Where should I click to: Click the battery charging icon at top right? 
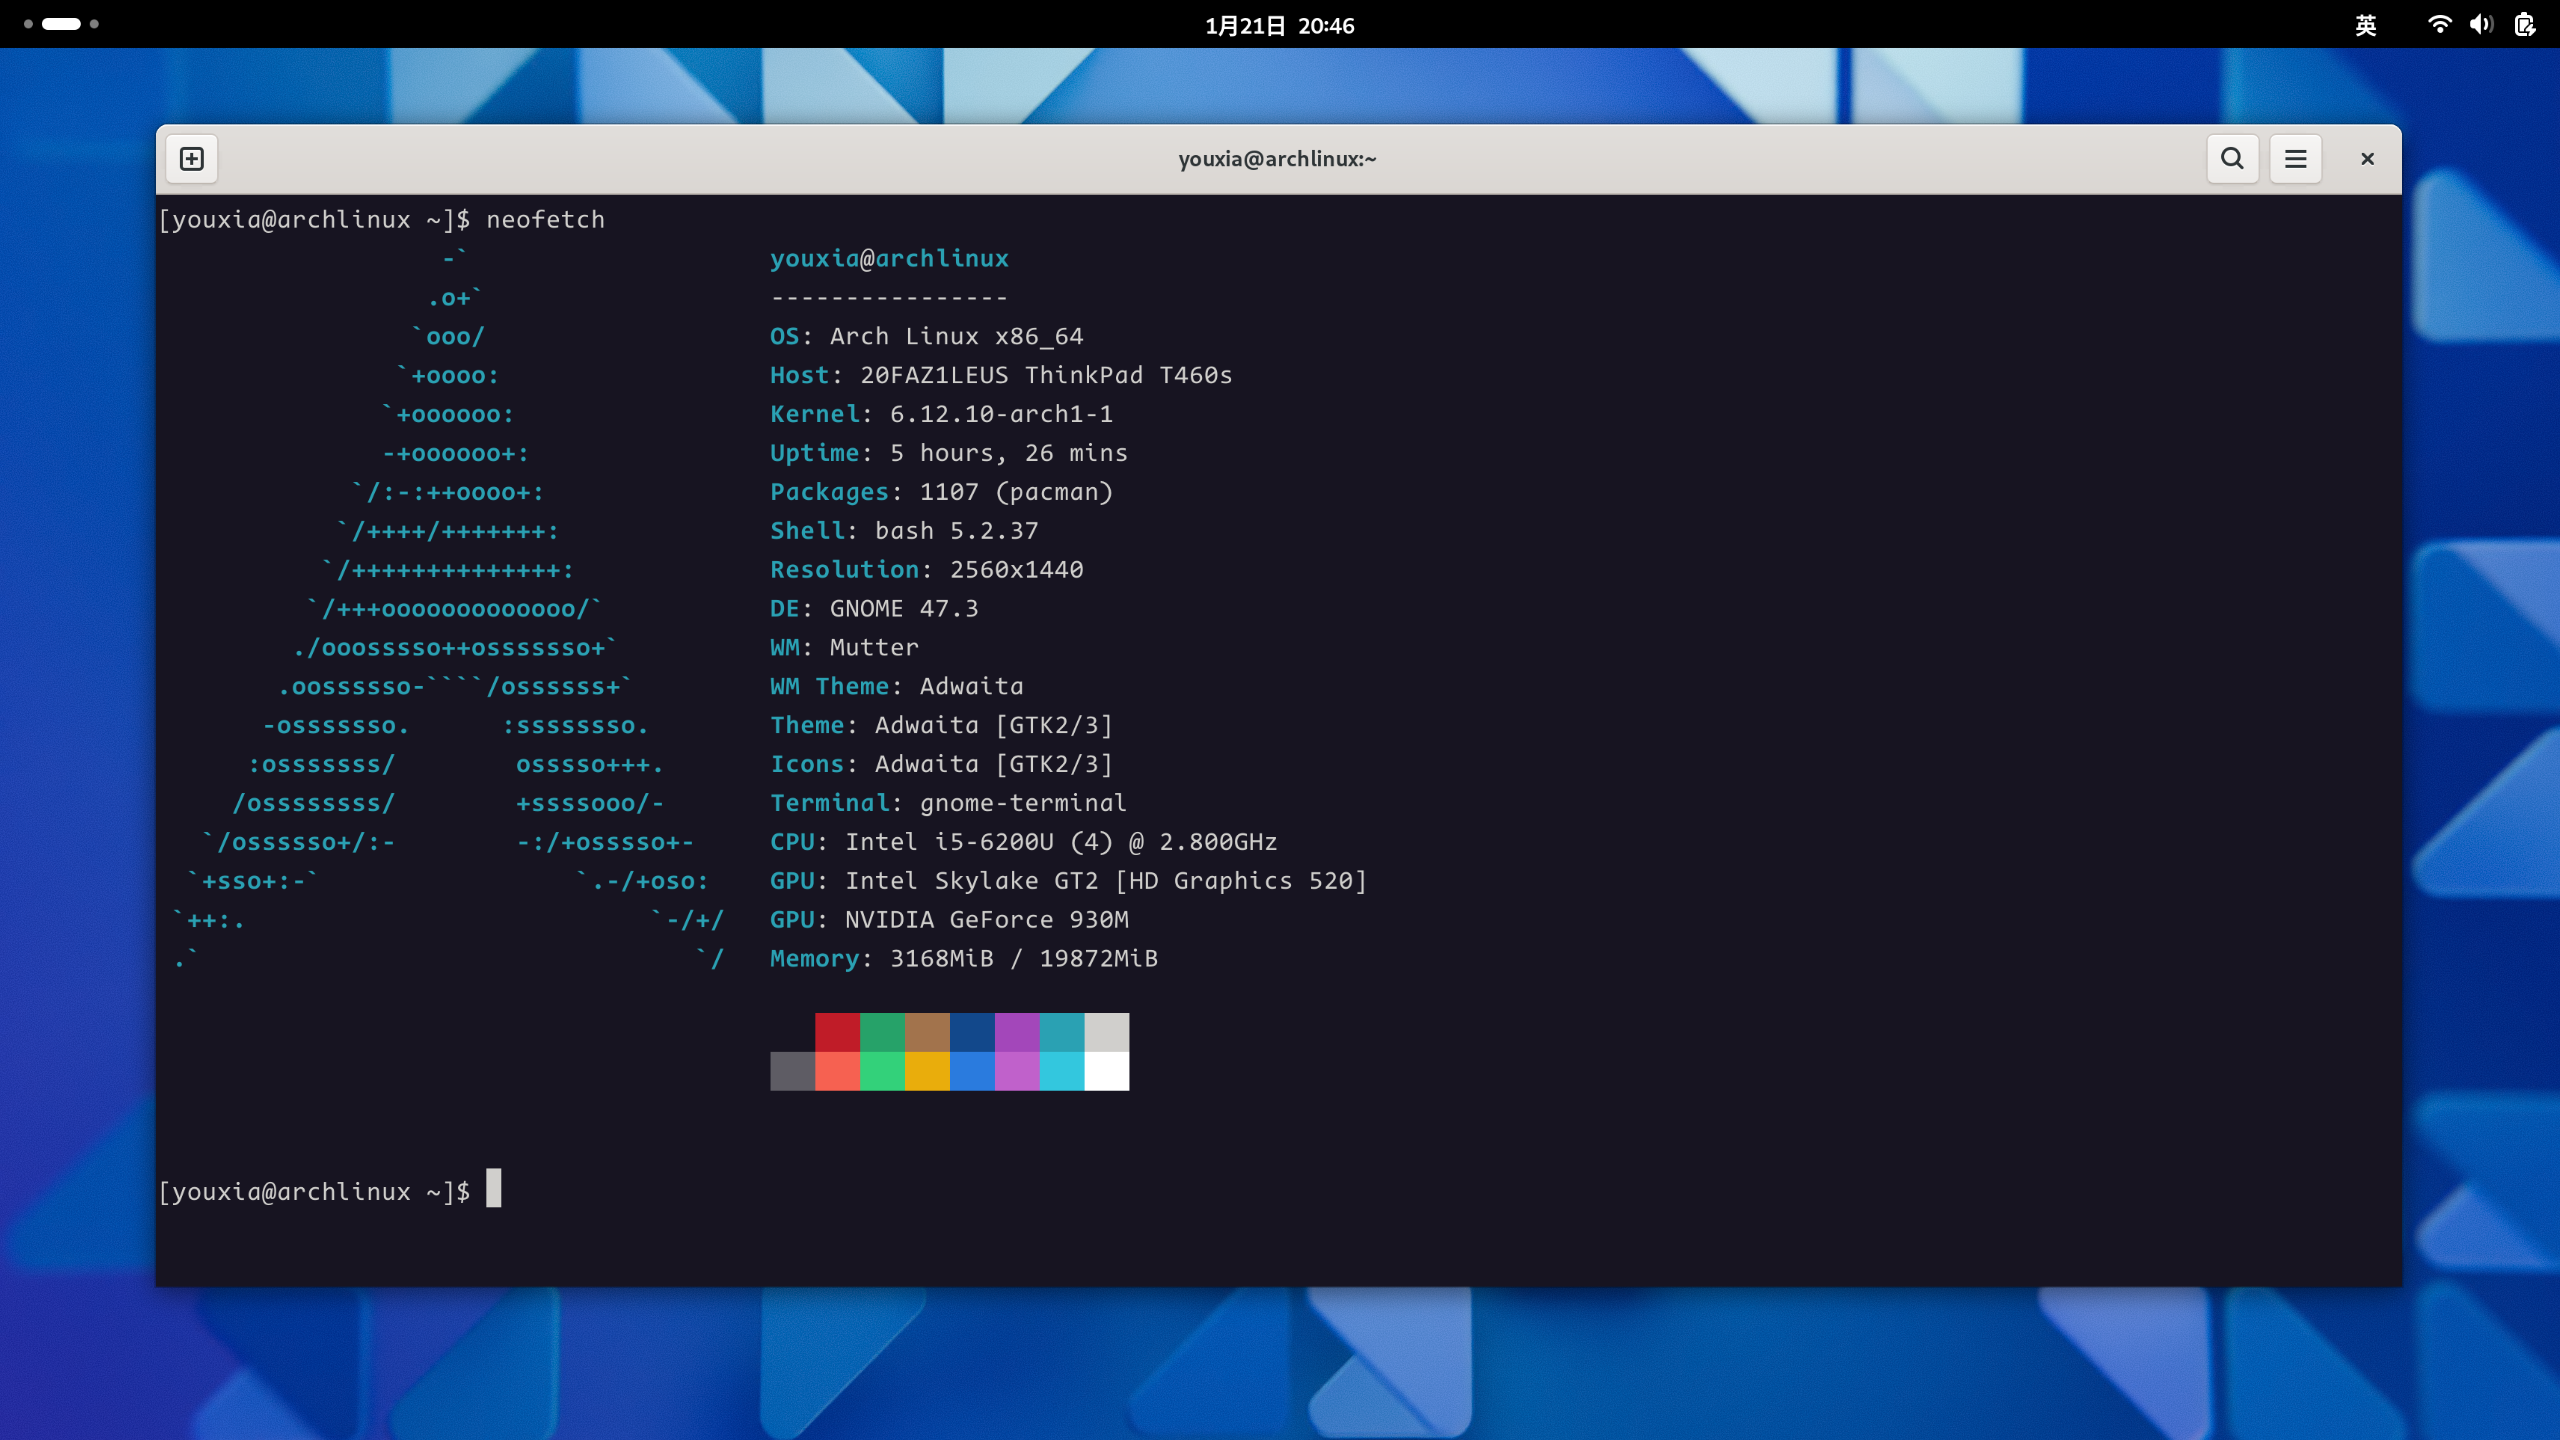click(x=2526, y=25)
